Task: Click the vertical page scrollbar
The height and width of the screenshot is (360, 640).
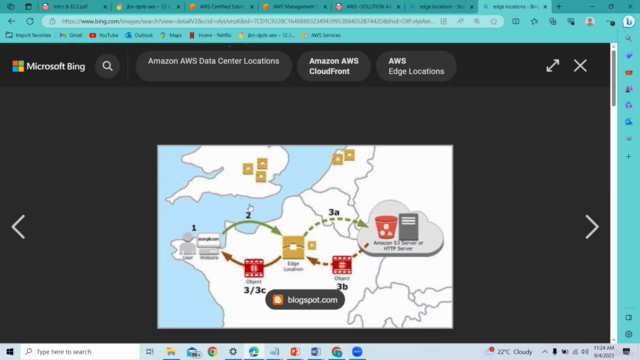Action: coord(613,78)
